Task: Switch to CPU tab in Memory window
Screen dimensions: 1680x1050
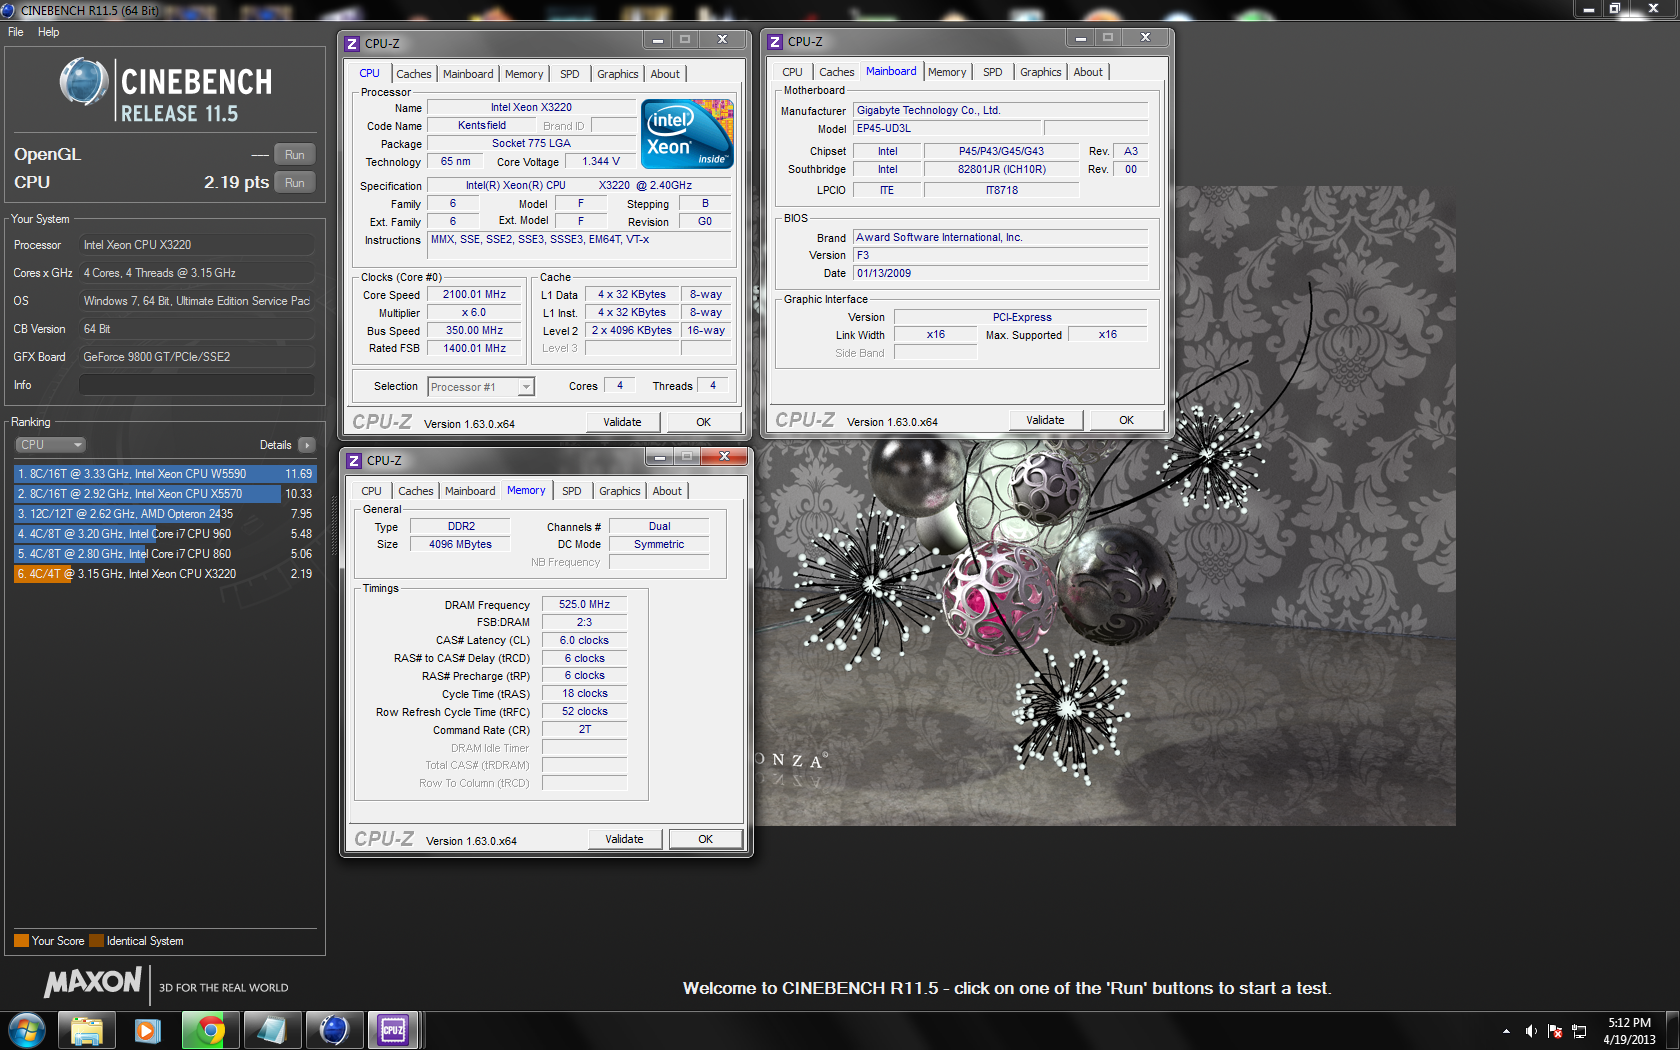Action: coord(371,491)
